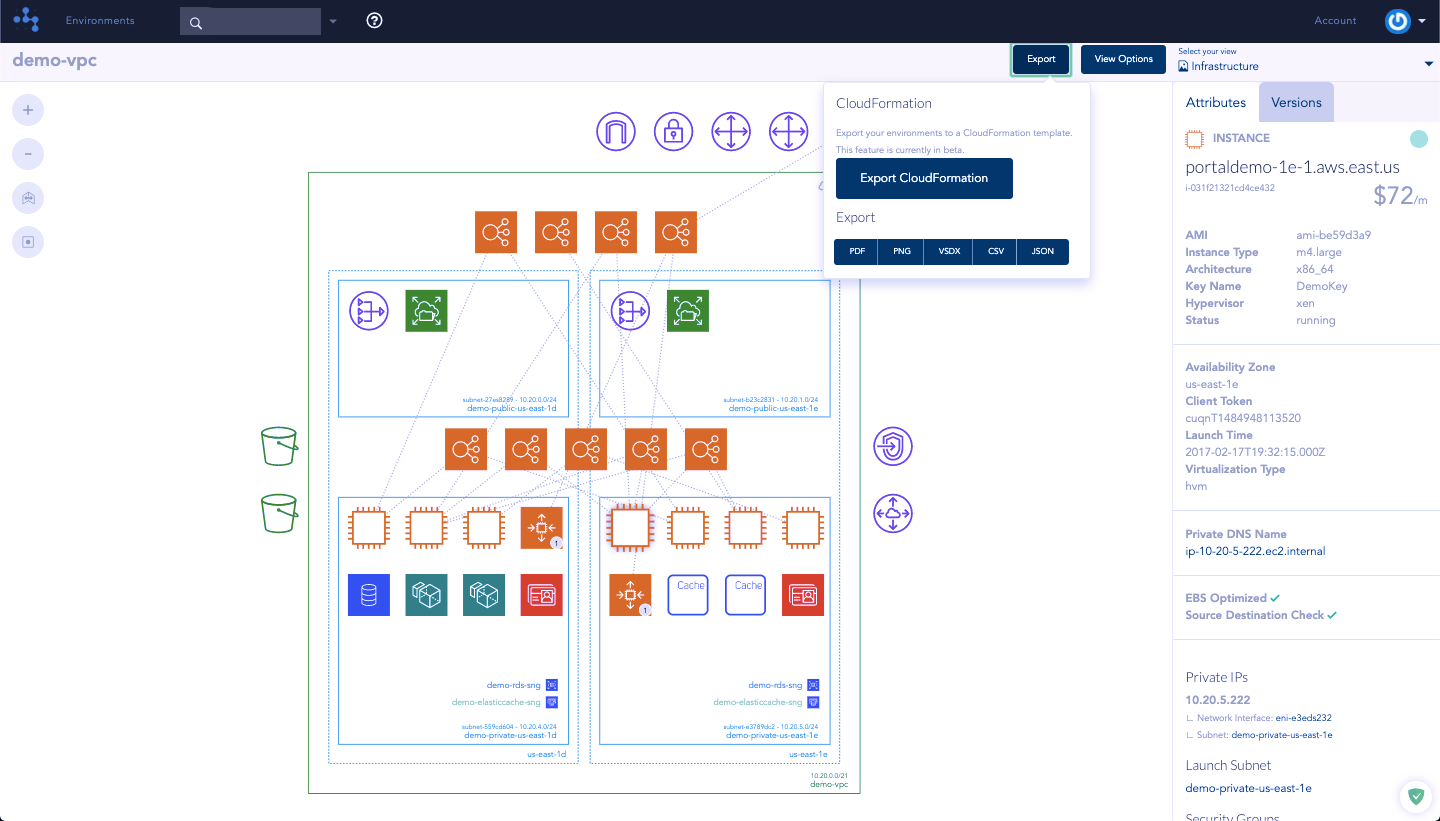
Task: Select autoscaling group icon in private-us-east-1e
Action: coord(630,595)
